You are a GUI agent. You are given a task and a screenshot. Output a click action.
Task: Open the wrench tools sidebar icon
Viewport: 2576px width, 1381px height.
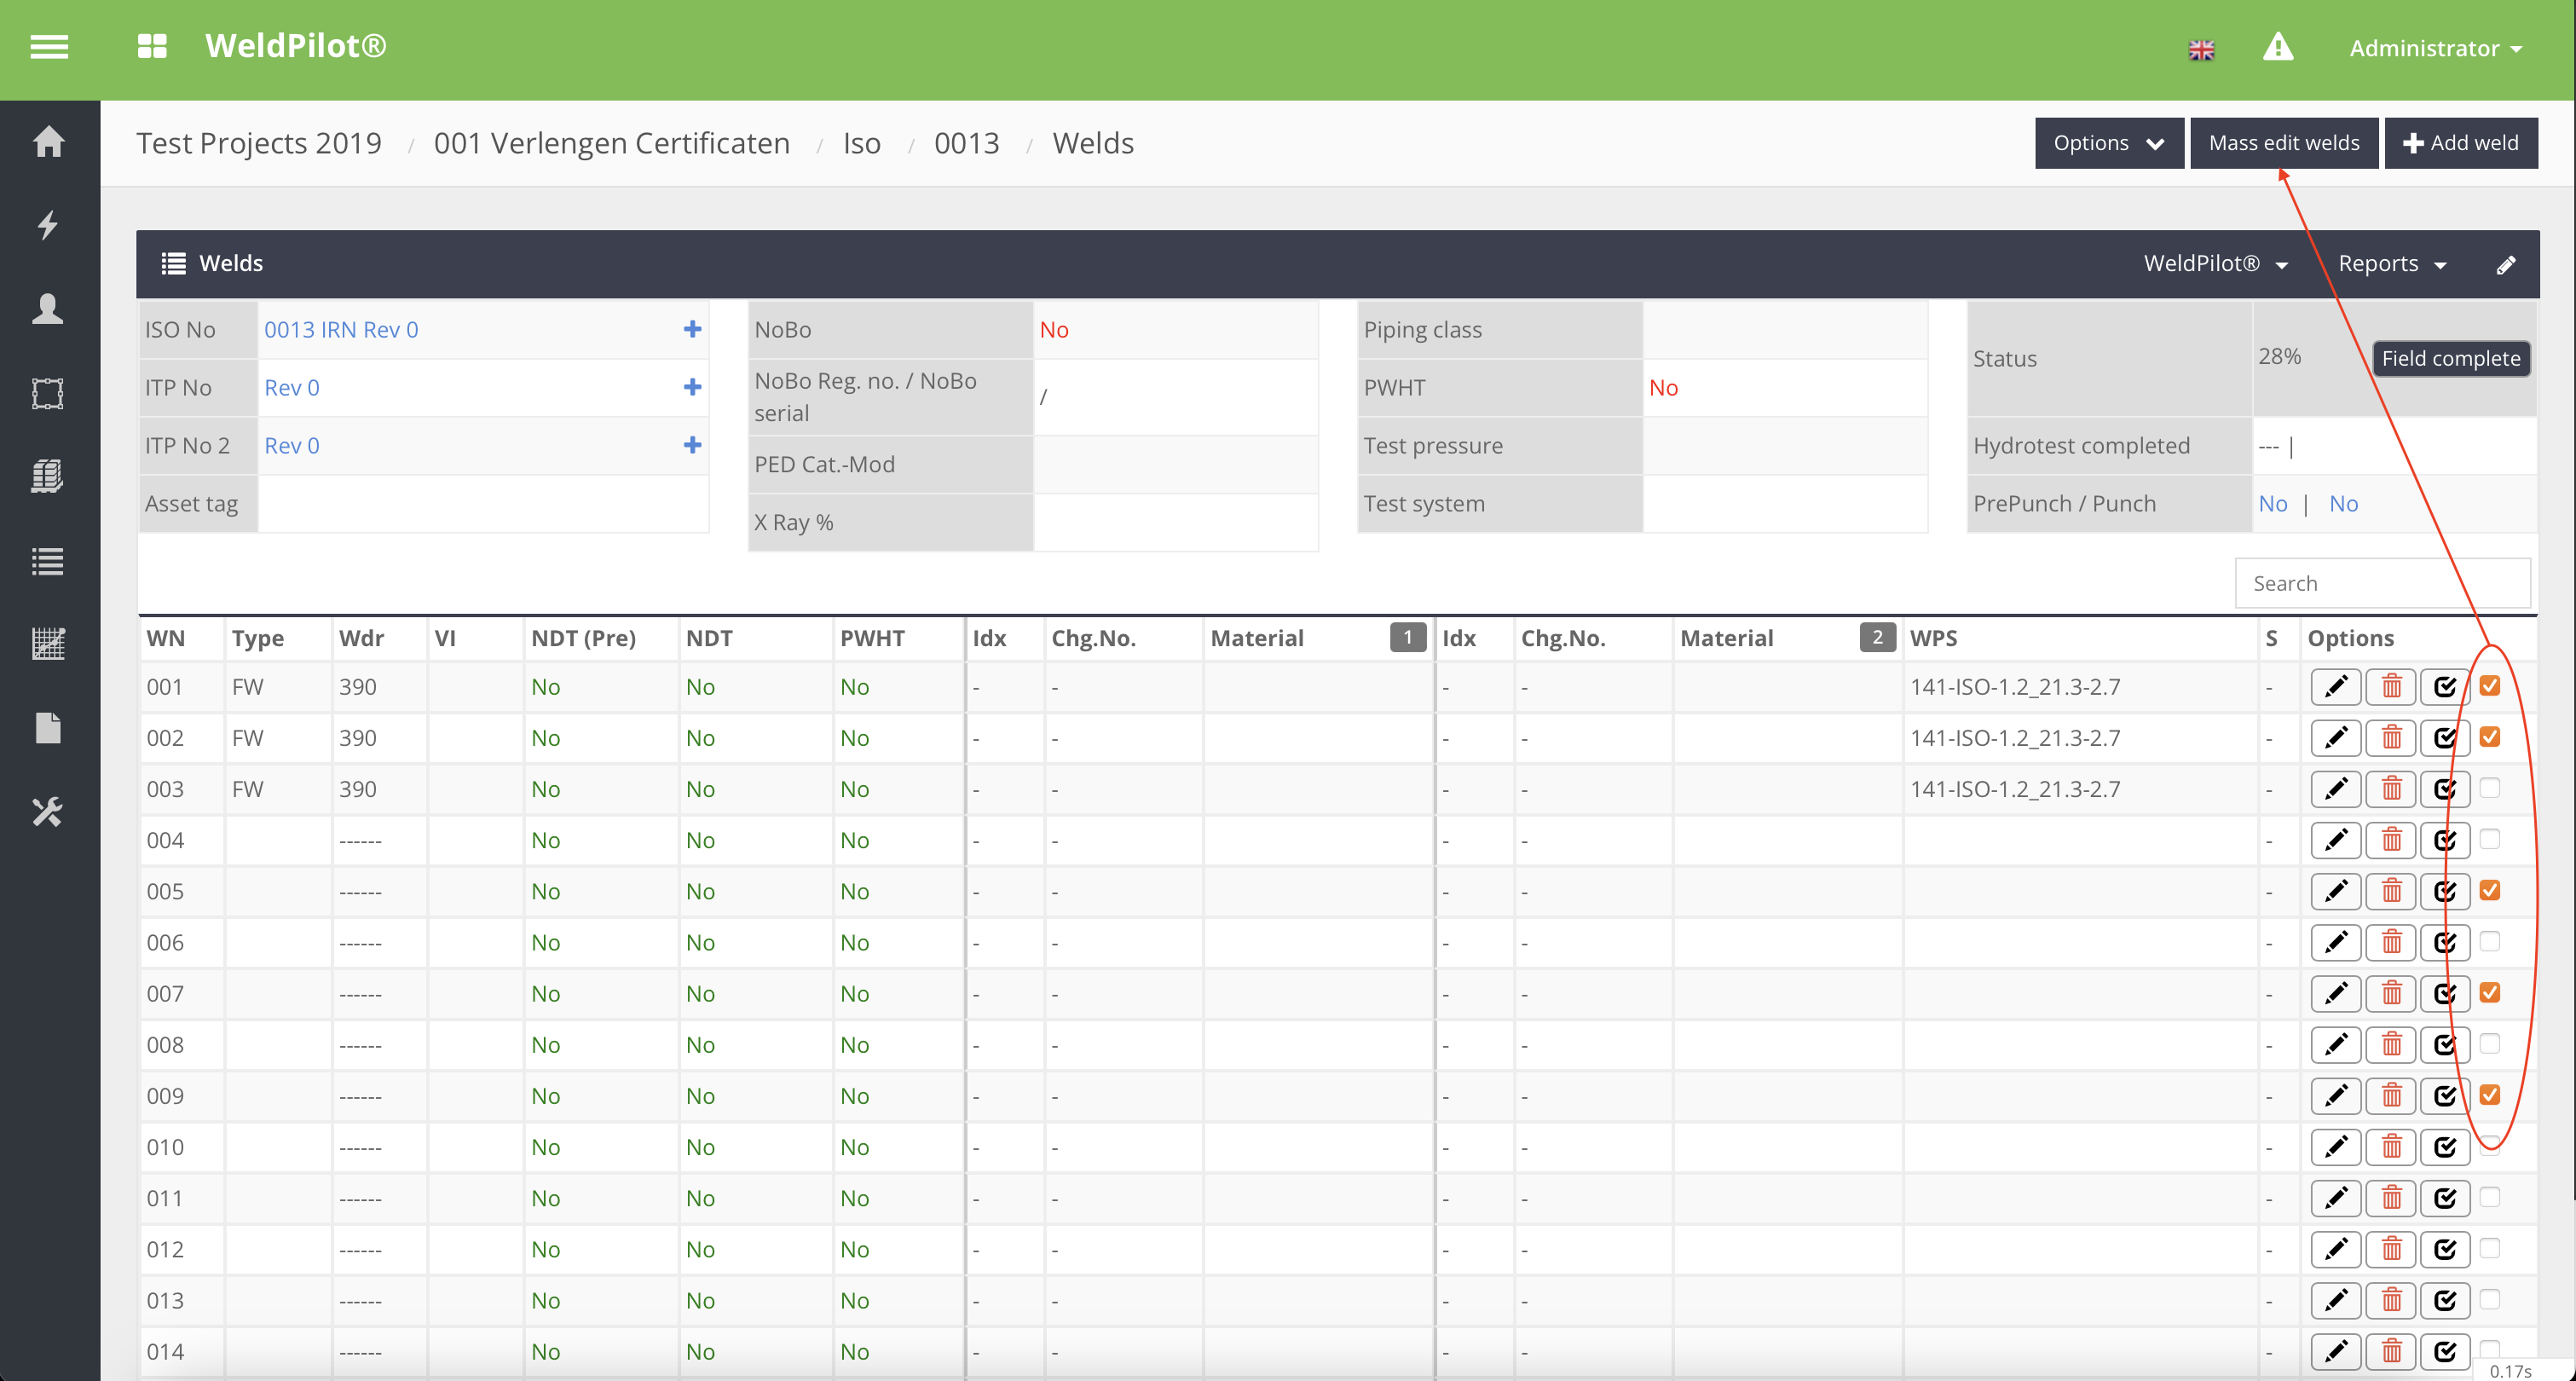pos(48,811)
